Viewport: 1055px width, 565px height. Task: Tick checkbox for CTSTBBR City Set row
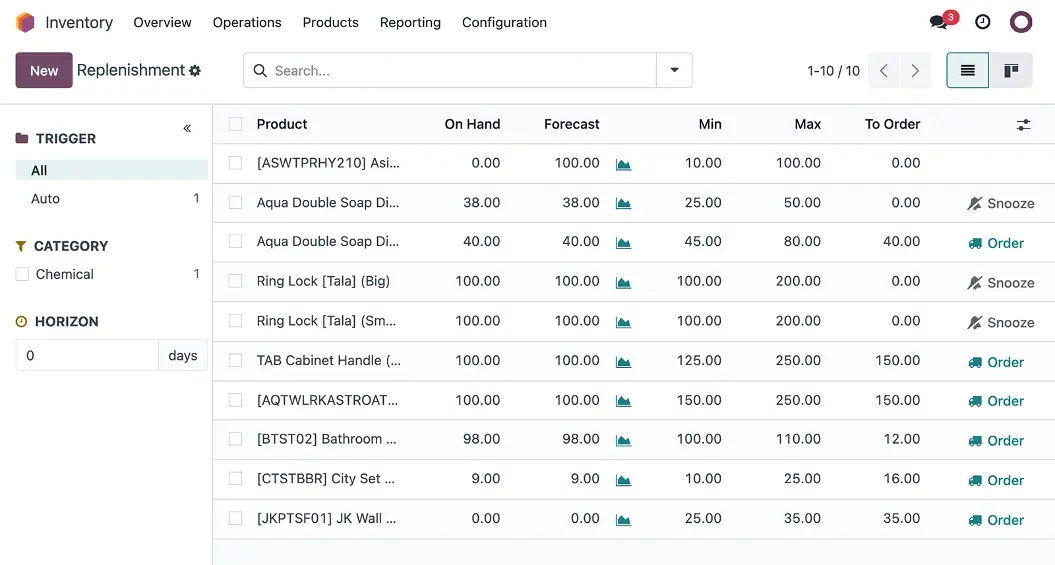point(235,479)
